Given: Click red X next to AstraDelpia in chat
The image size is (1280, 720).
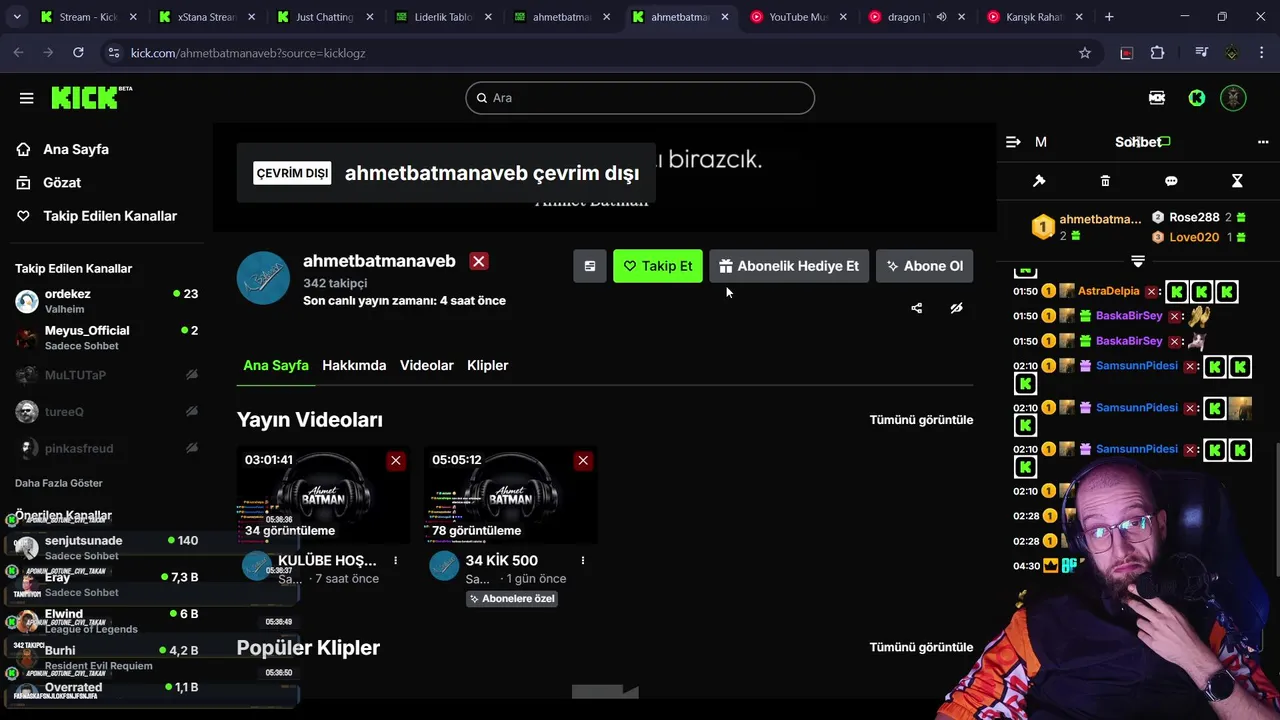Looking at the screenshot, I should tap(1152, 291).
